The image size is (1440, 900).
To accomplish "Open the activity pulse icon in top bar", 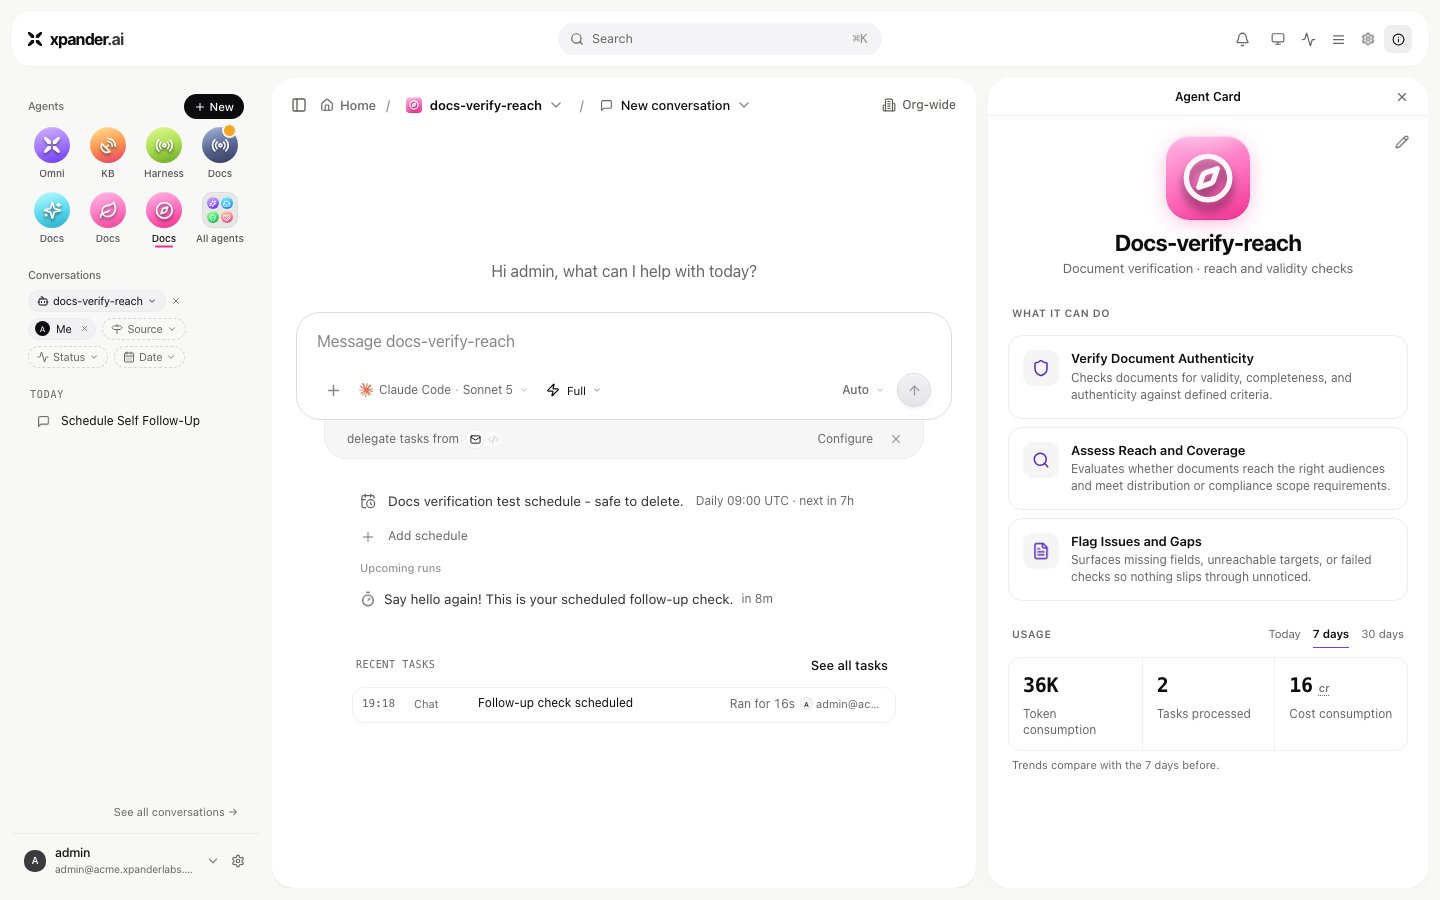I will click(1309, 39).
